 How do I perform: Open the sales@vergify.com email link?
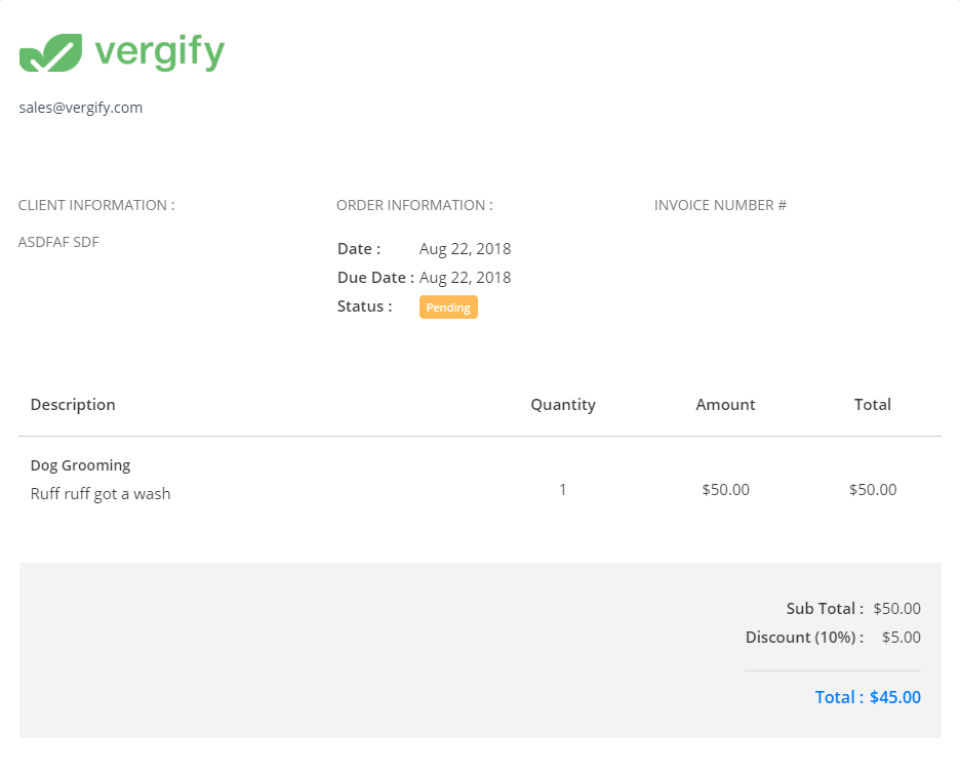click(81, 108)
